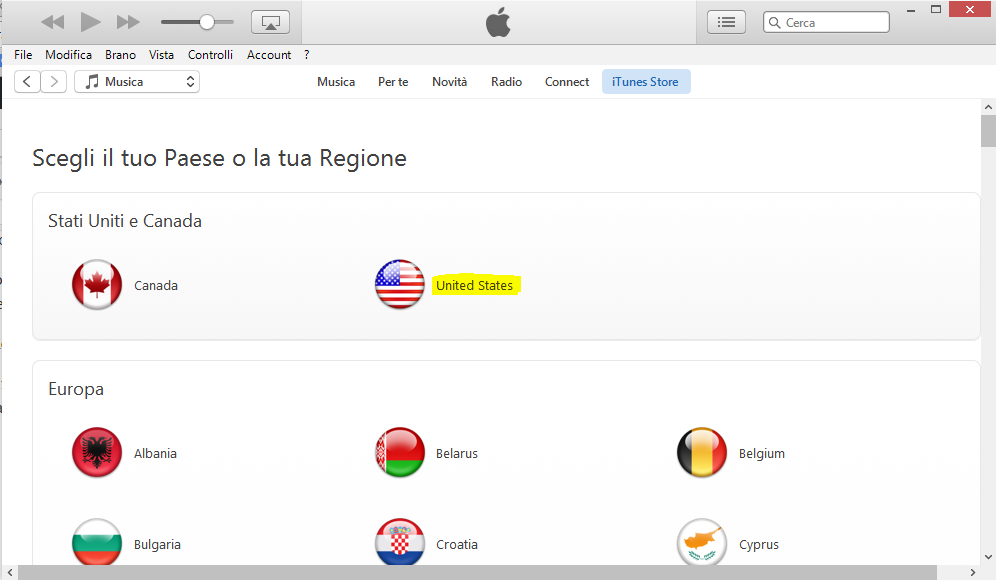Expand the Musica library dropdown
This screenshot has height=580, width=996.
coord(137,82)
